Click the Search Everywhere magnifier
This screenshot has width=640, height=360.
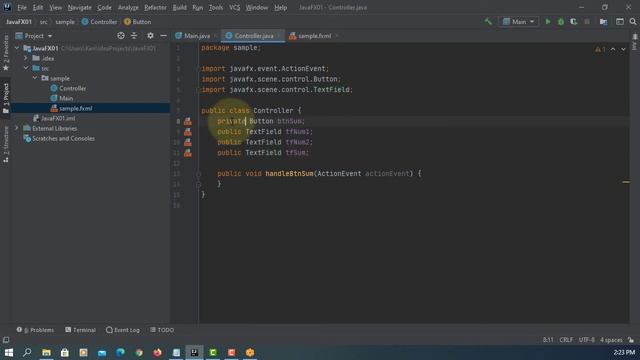(633, 22)
